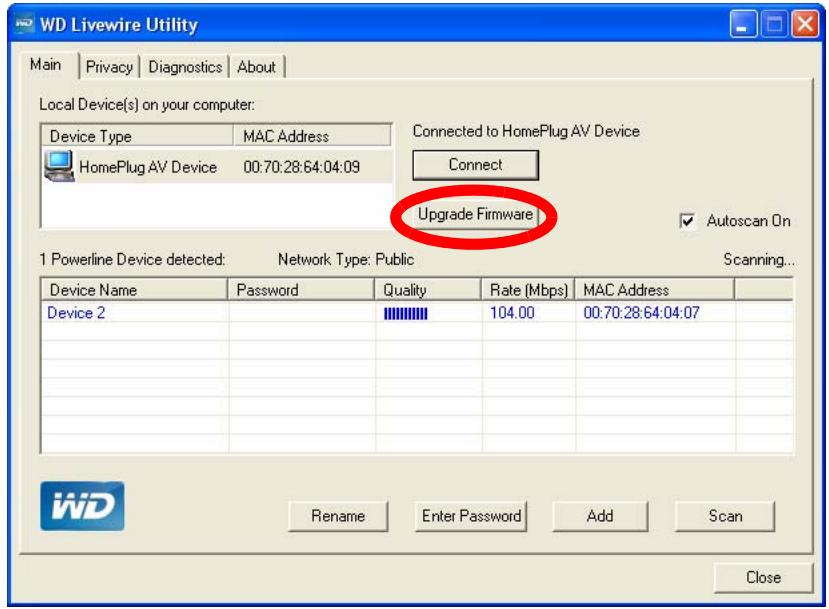Click the Close button at bottom
The height and width of the screenshot is (609, 829).
point(763,577)
